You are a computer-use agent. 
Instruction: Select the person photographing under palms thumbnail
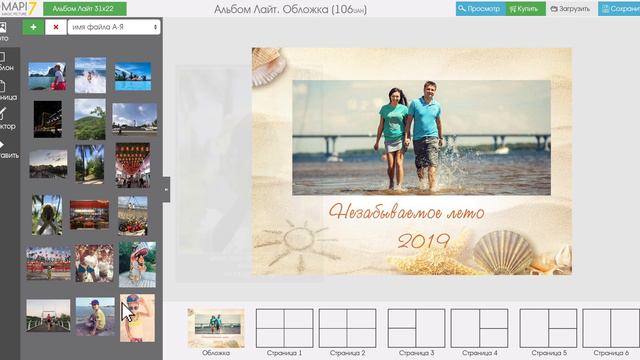click(47, 215)
